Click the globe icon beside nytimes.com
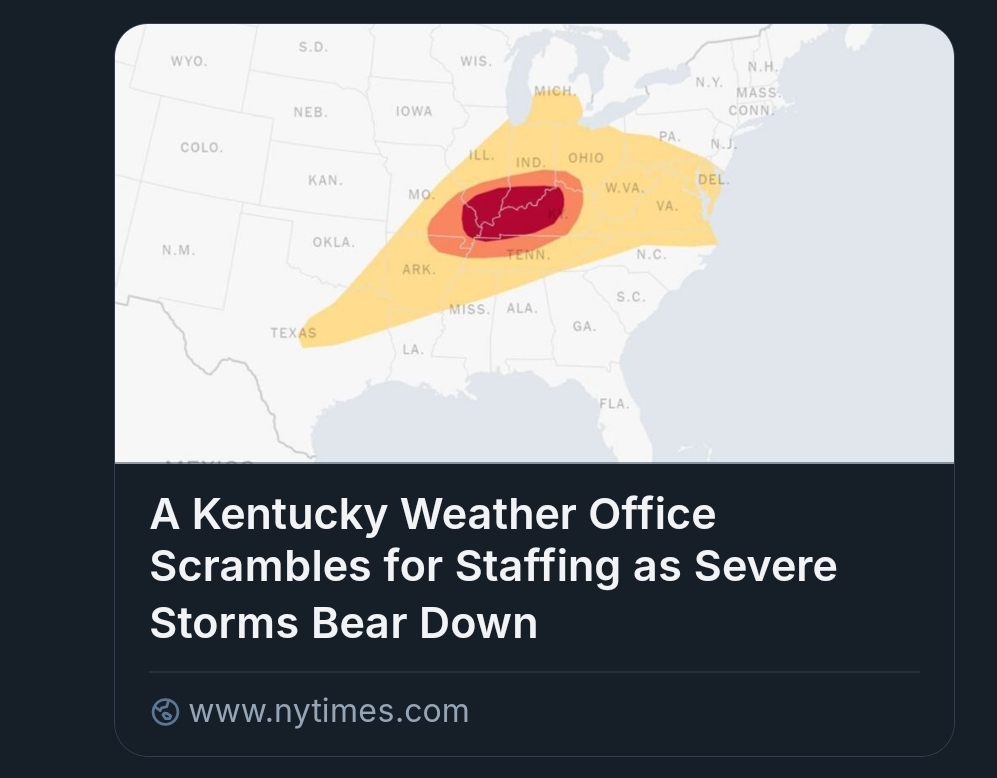Viewport: 997px width, 778px height. (165, 712)
